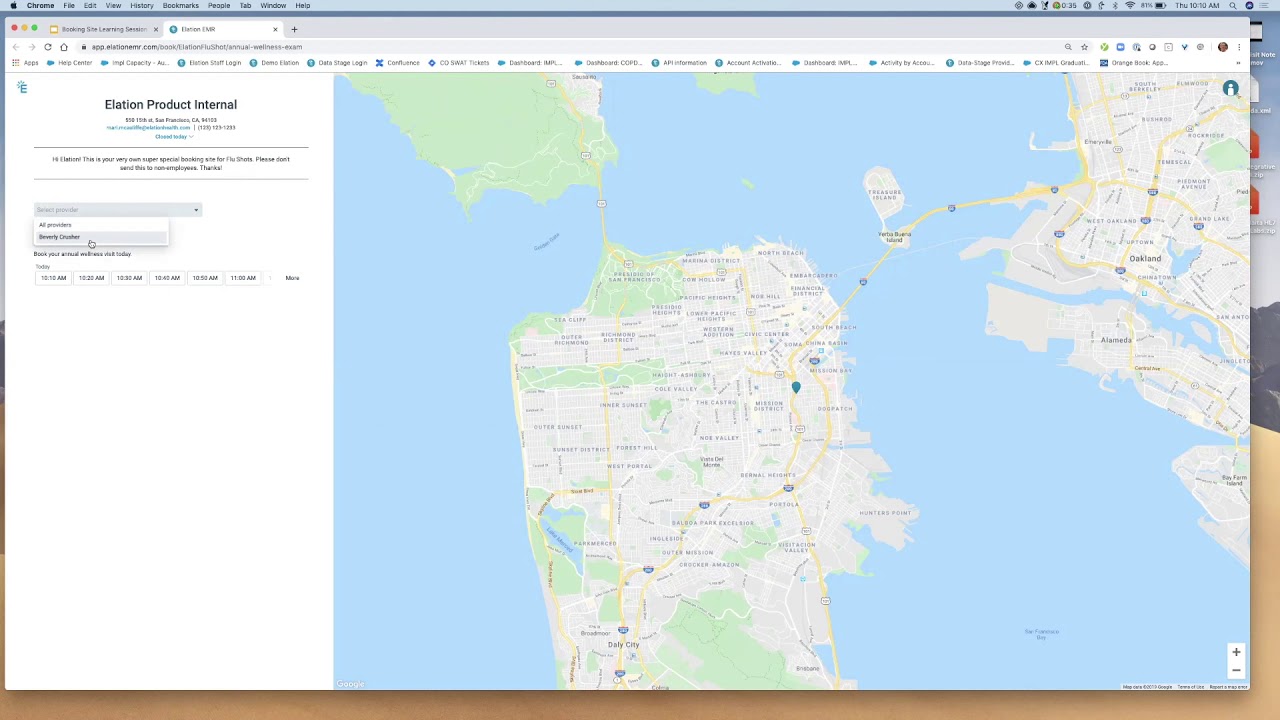Viewport: 1280px width, 720px height.
Task: Switch to Elation EMR tab
Action: tap(222, 29)
